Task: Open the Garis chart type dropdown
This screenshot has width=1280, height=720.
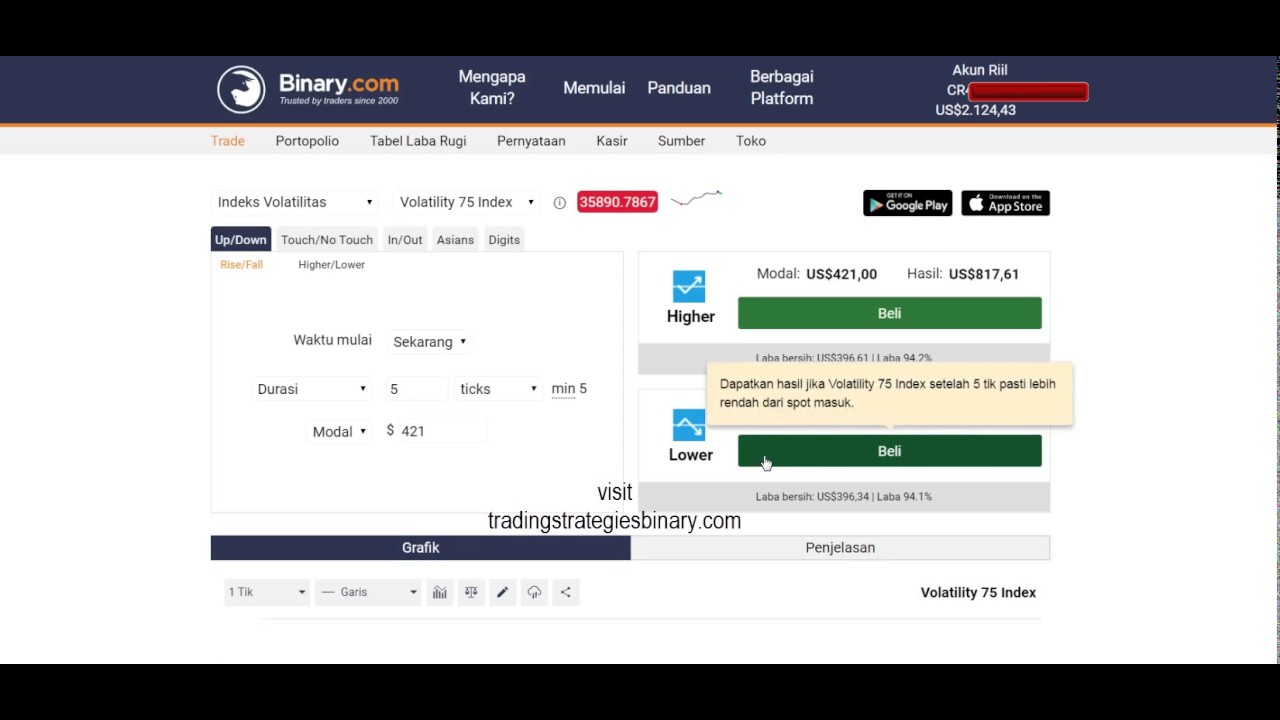Action: (x=368, y=592)
